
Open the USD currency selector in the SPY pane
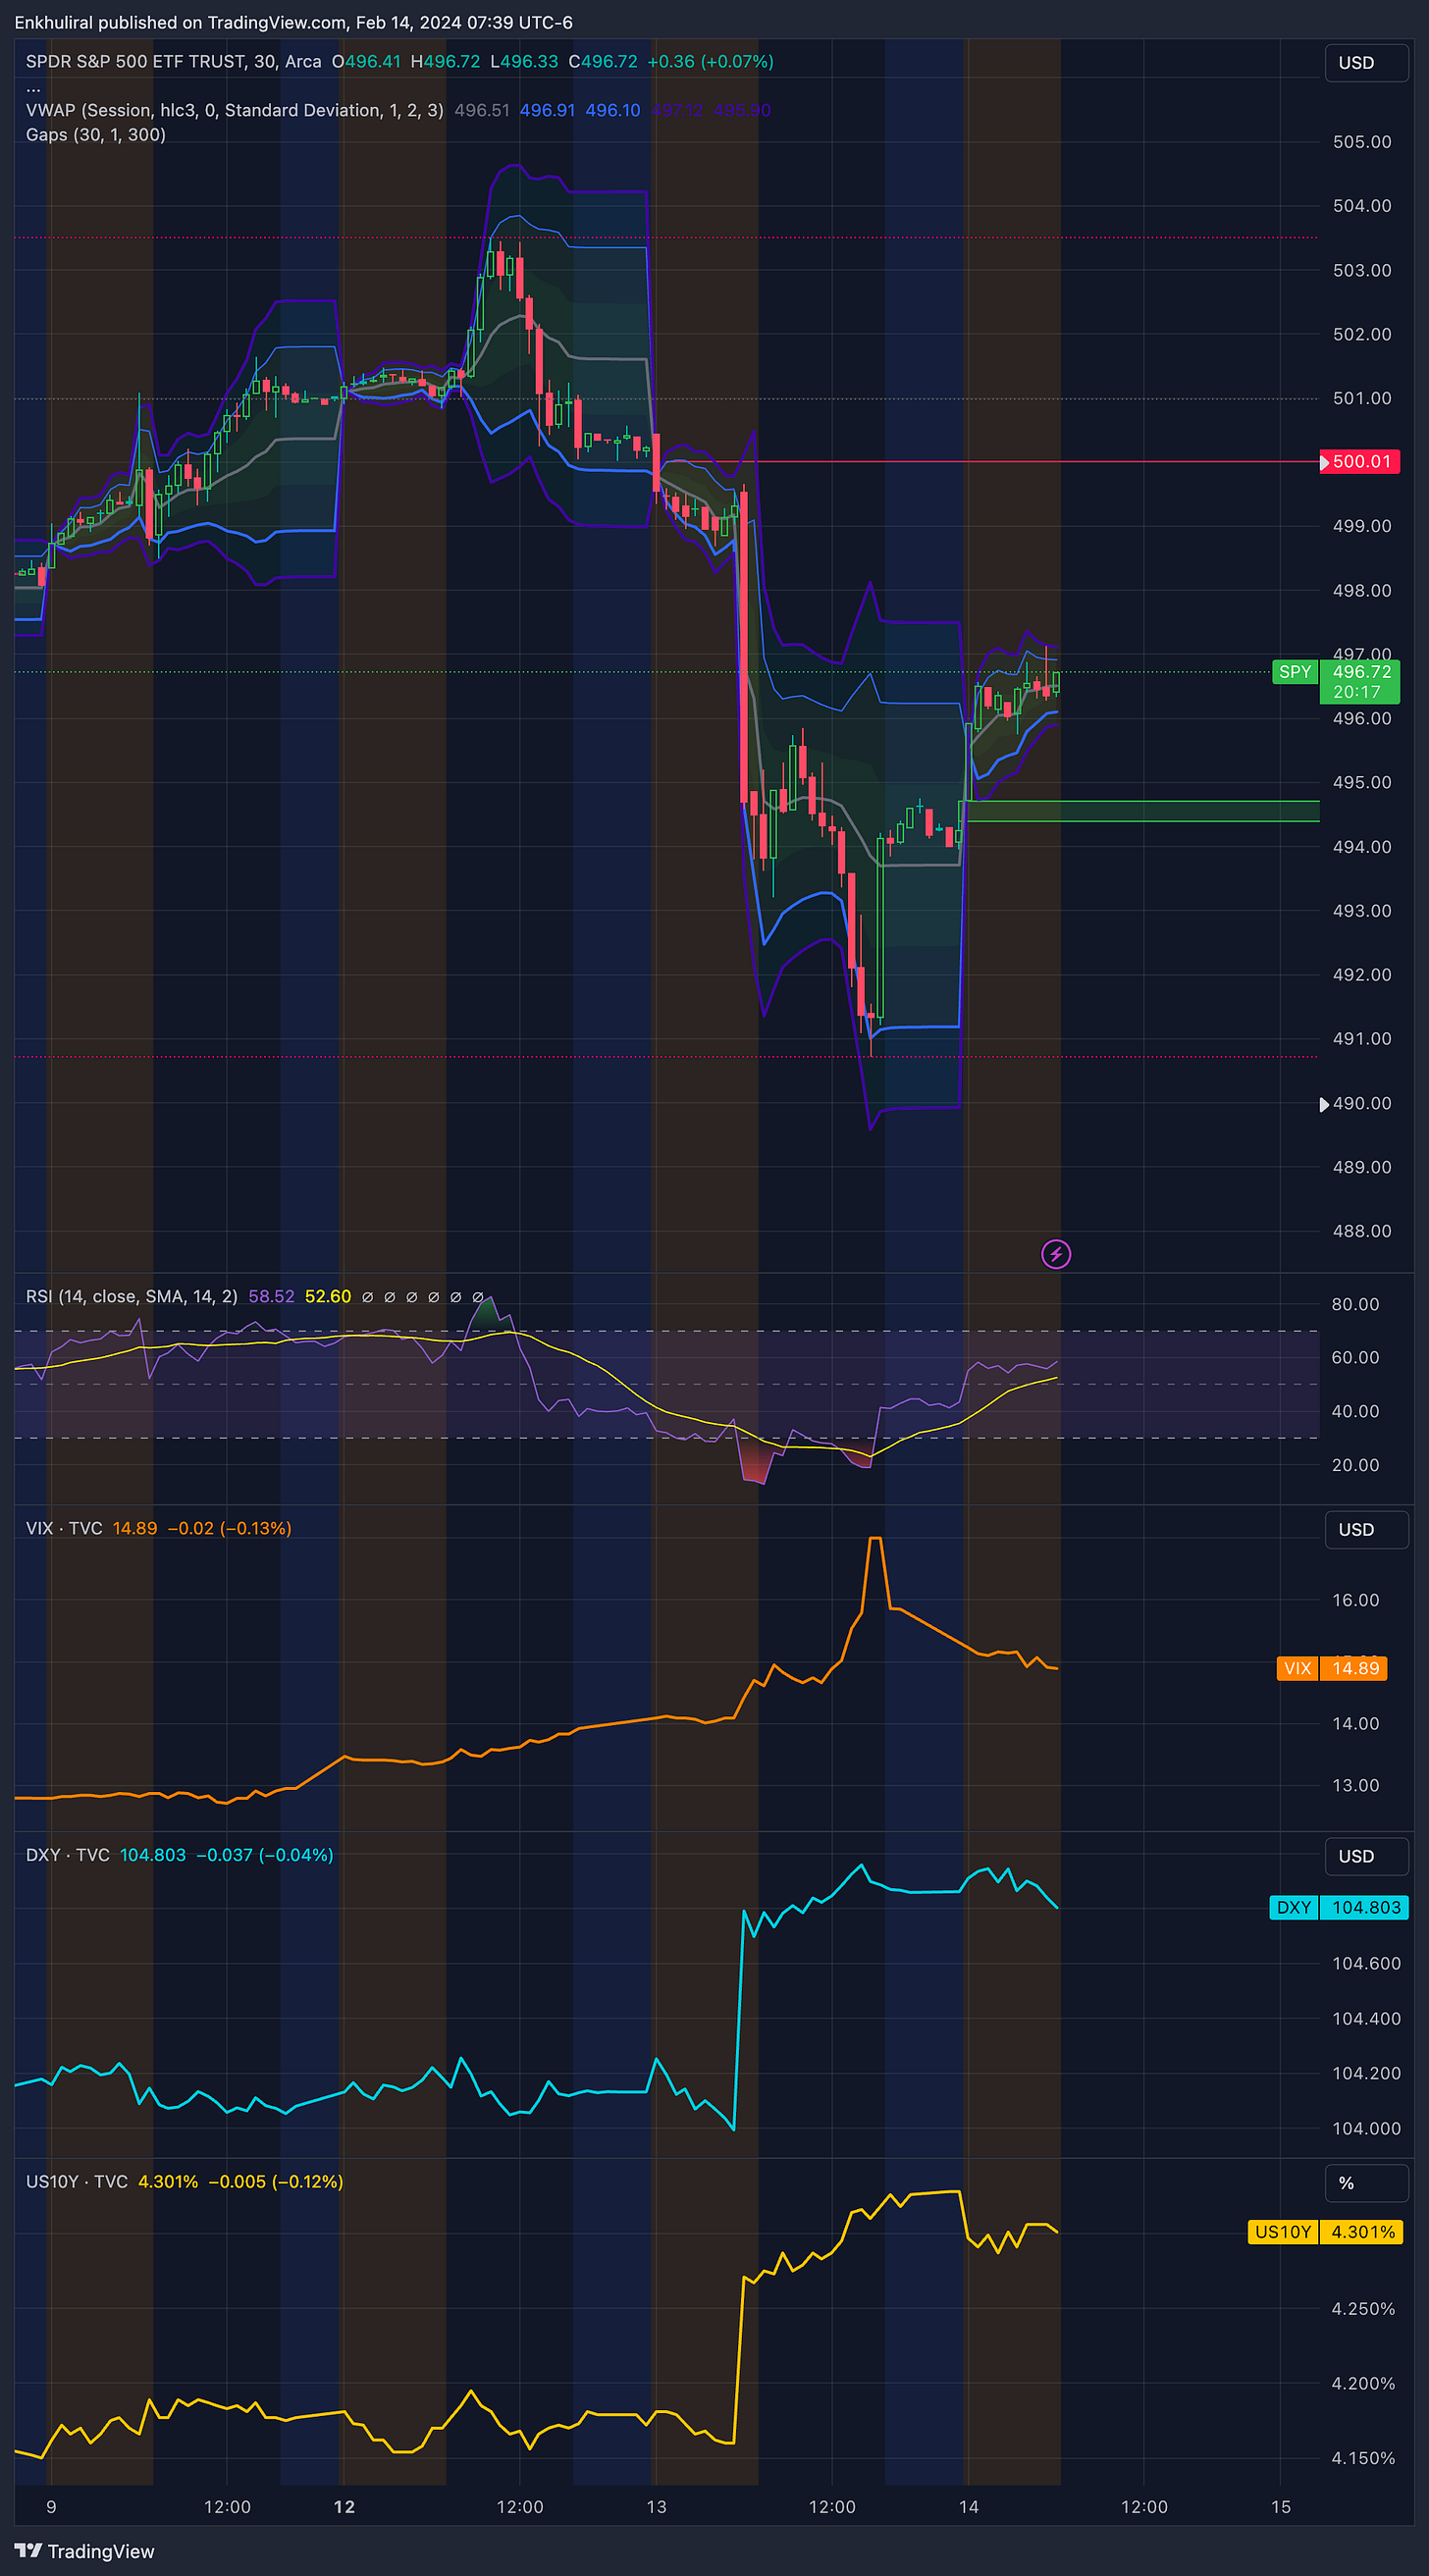(1366, 62)
